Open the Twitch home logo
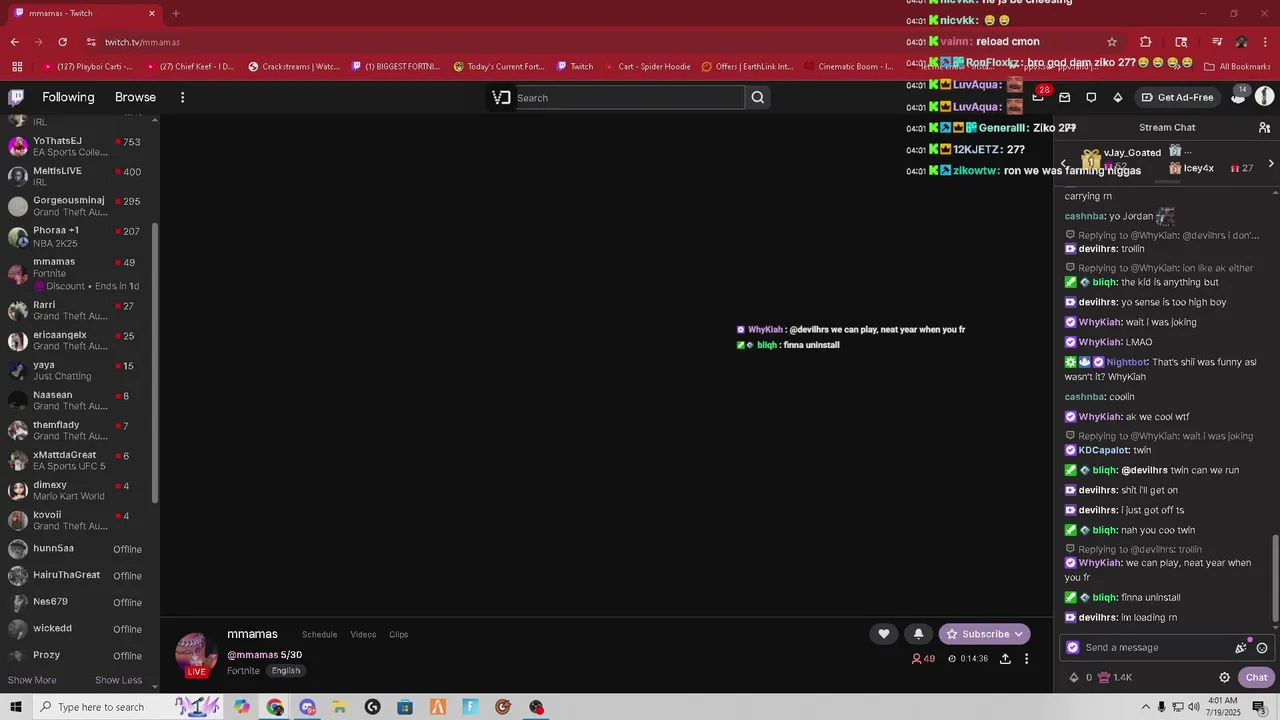 (x=16, y=97)
